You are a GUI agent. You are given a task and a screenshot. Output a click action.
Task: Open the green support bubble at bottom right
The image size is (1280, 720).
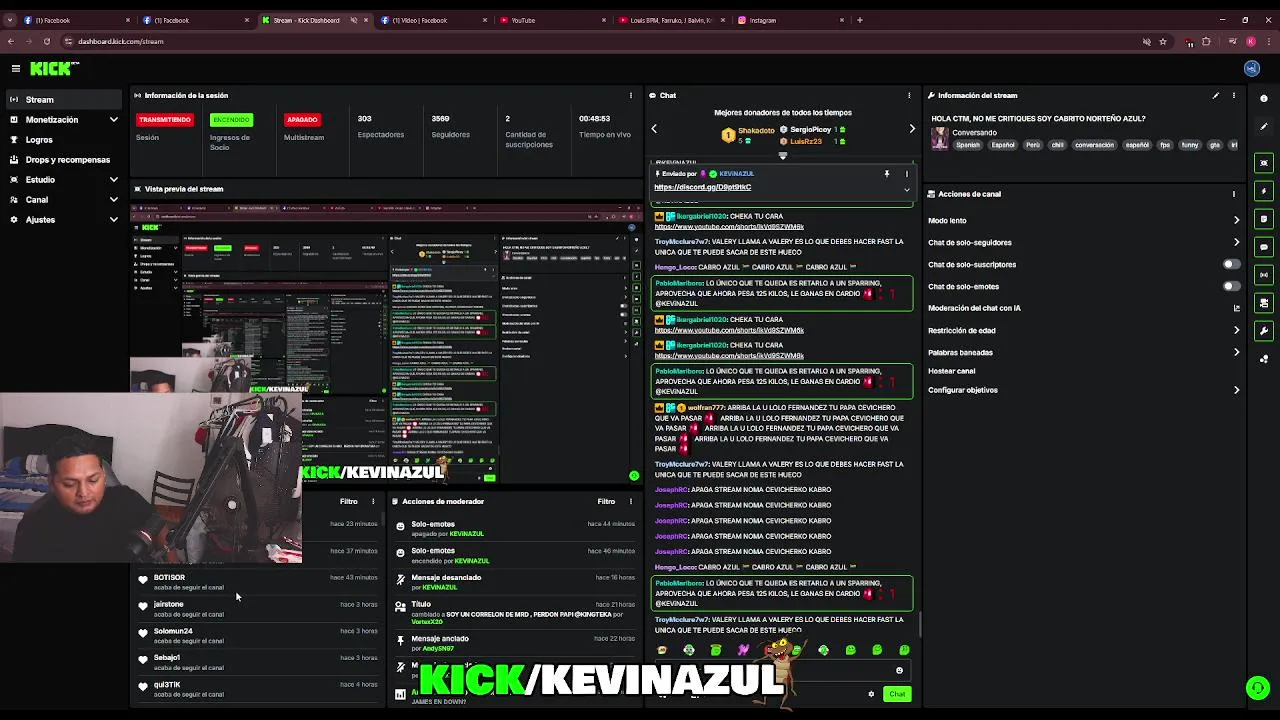coord(1257,688)
